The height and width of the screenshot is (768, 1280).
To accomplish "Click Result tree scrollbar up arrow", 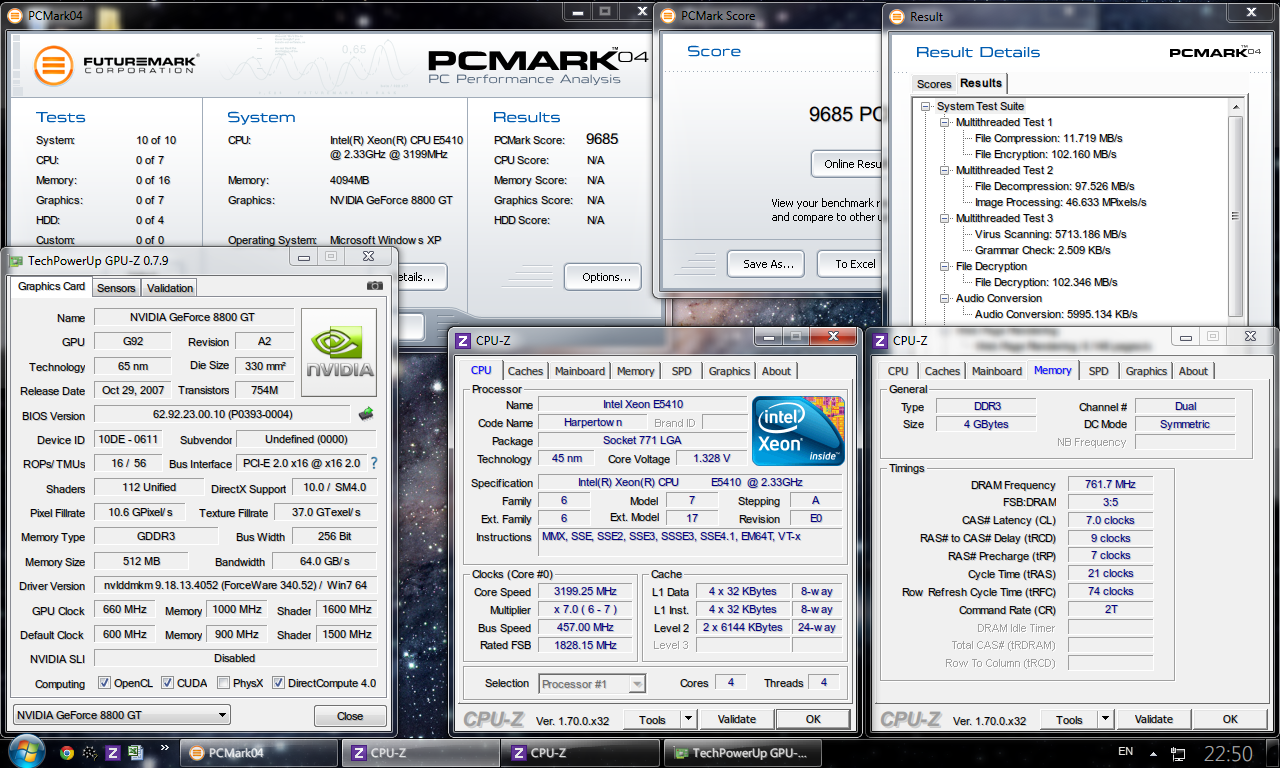I will coord(1236,106).
